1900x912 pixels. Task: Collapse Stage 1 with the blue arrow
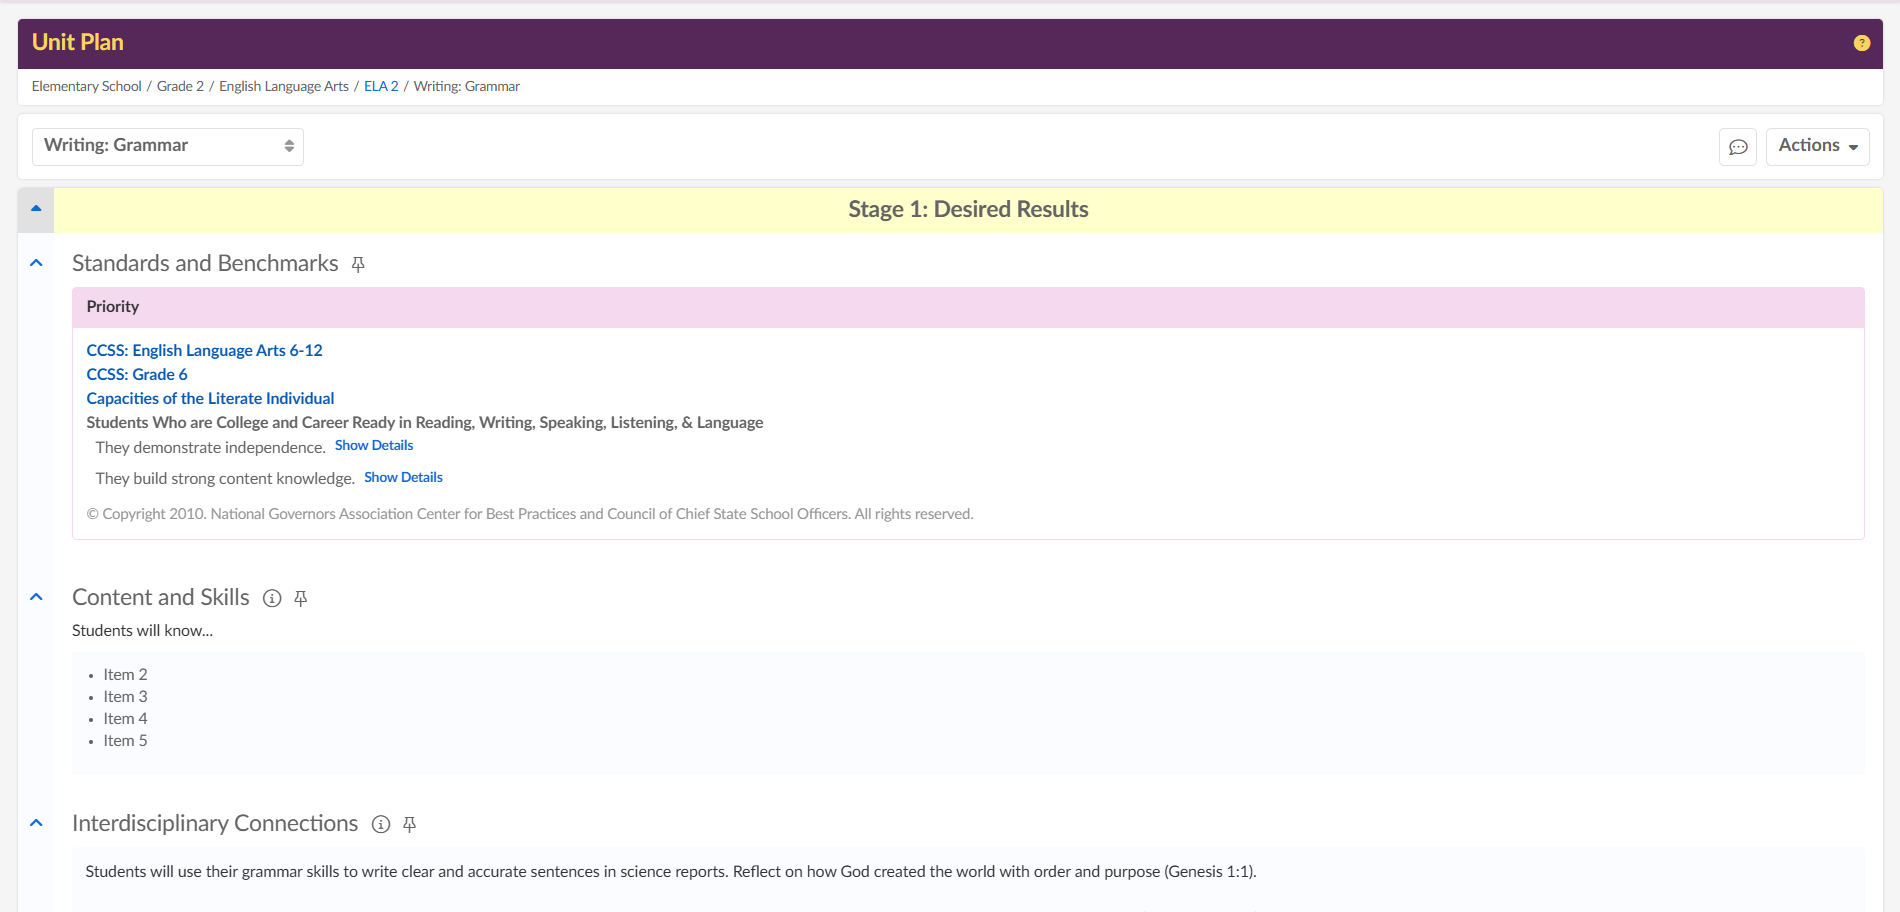(x=36, y=209)
